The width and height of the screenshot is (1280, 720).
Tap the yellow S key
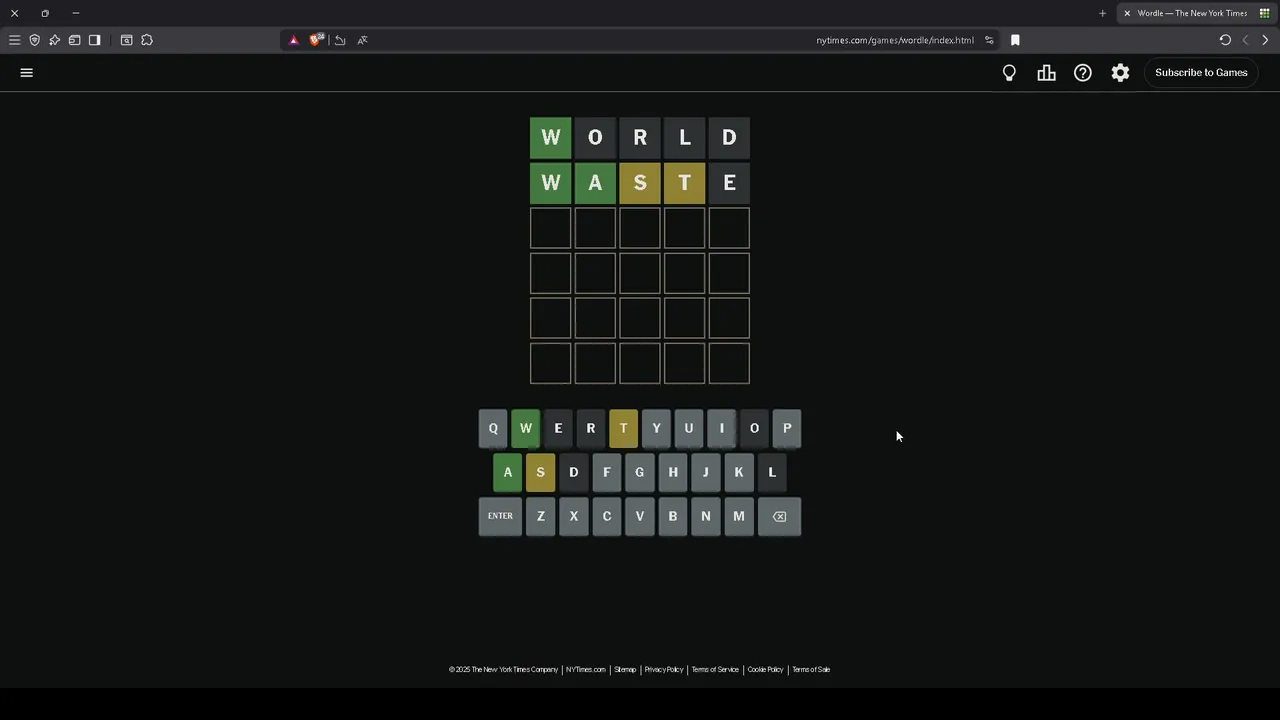pyautogui.click(x=540, y=472)
